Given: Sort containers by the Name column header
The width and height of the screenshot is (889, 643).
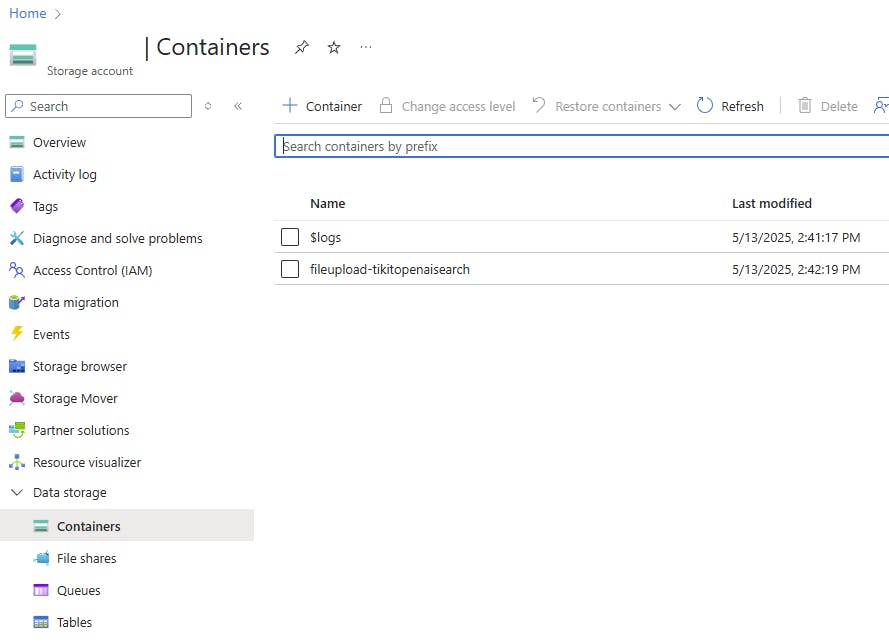Looking at the screenshot, I should (x=327, y=203).
